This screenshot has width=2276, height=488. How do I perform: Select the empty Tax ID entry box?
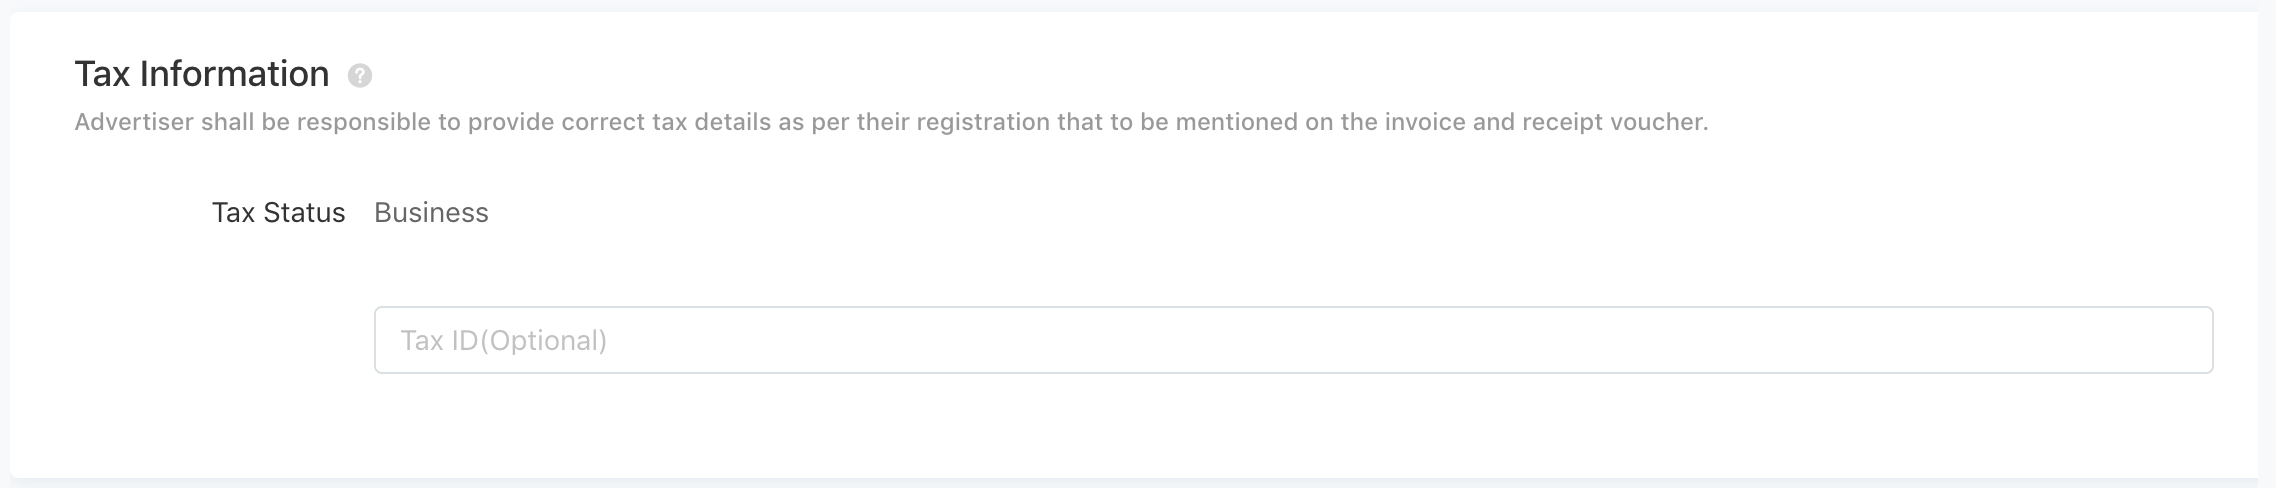tap(1293, 340)
